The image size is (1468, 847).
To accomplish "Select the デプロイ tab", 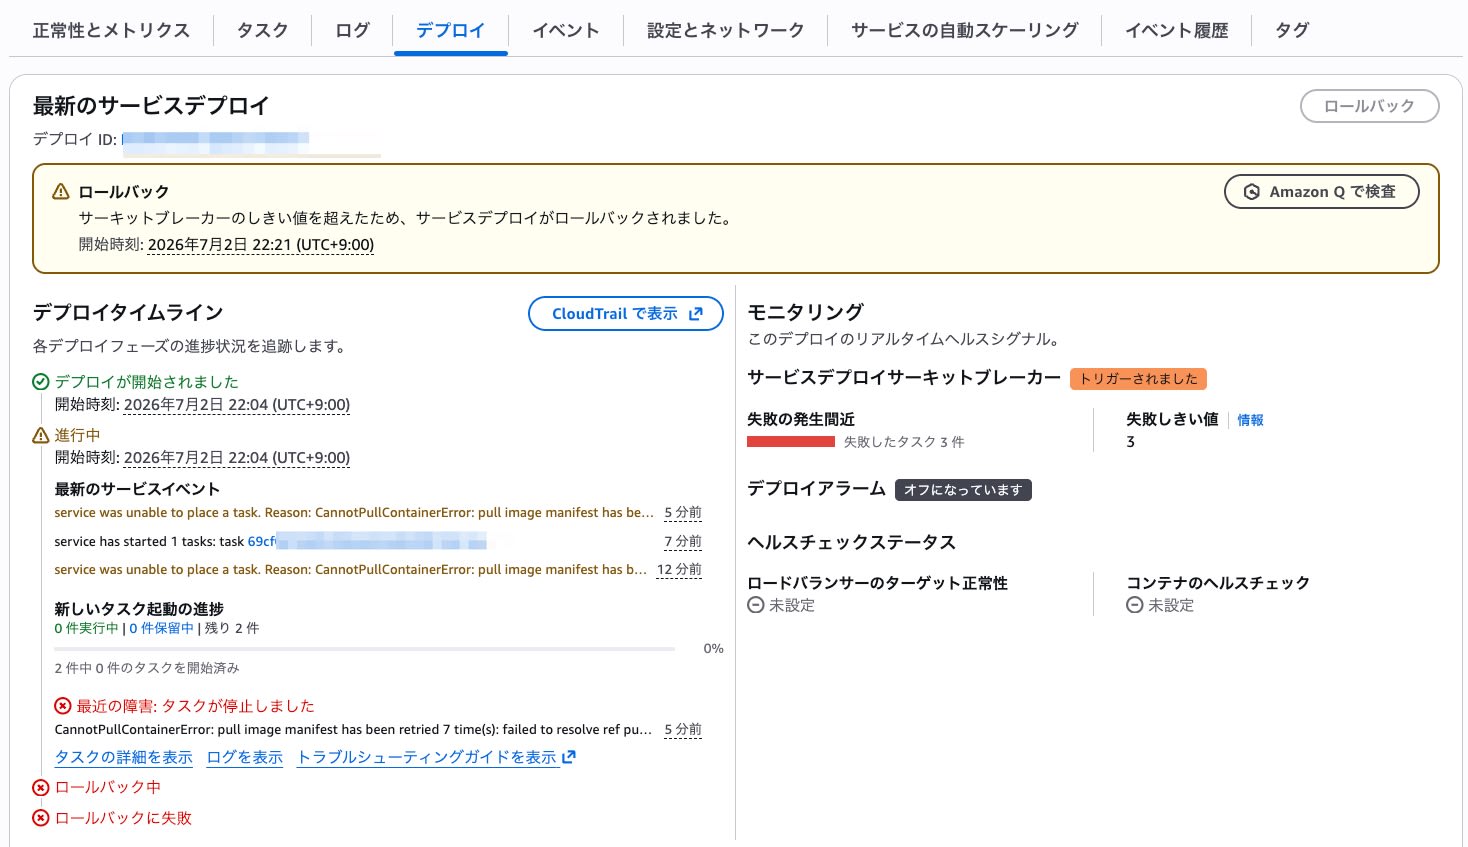I will click(x=450, y=30).
